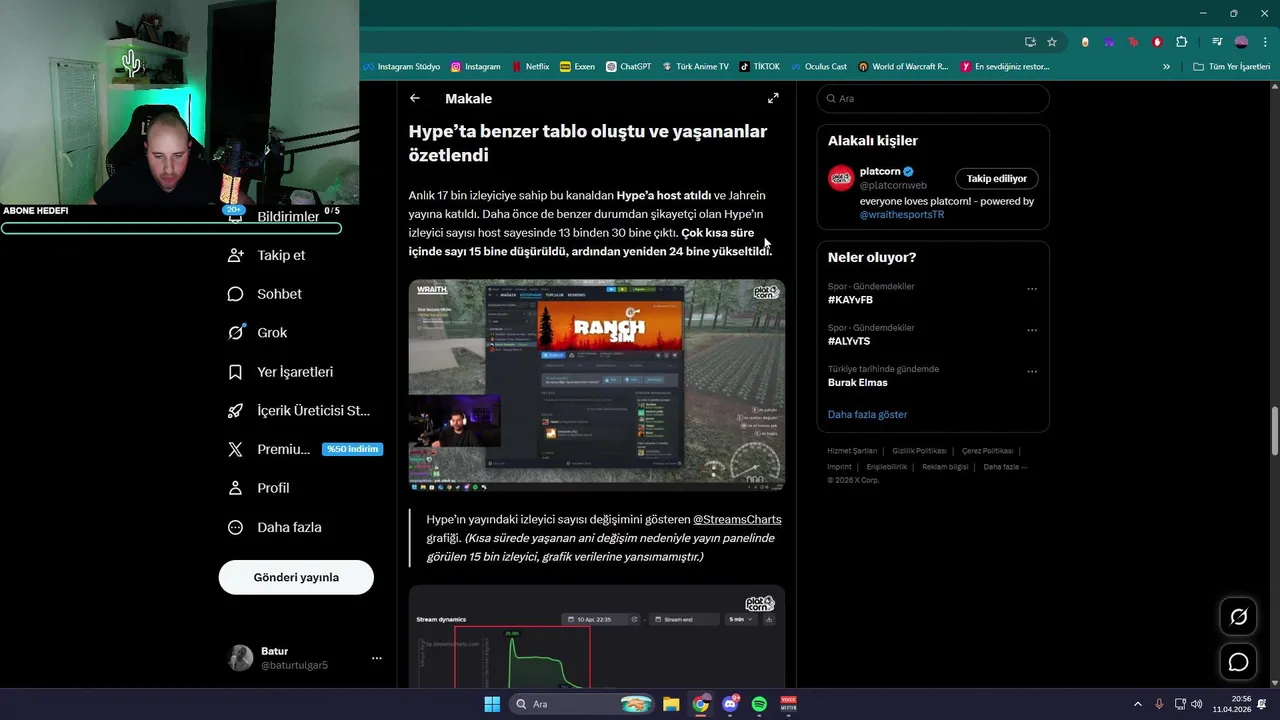Click the X logo beside Premium

tap(235, 450)
